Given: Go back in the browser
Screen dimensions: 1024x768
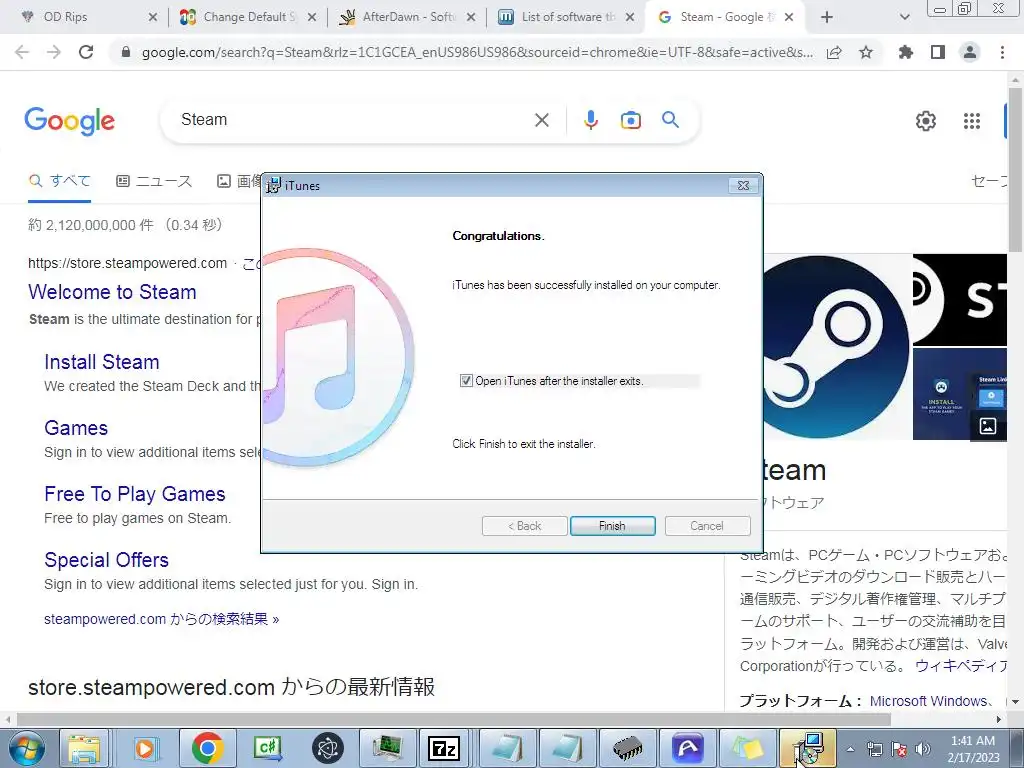Looking at the screenshot, I should [22, 52].
